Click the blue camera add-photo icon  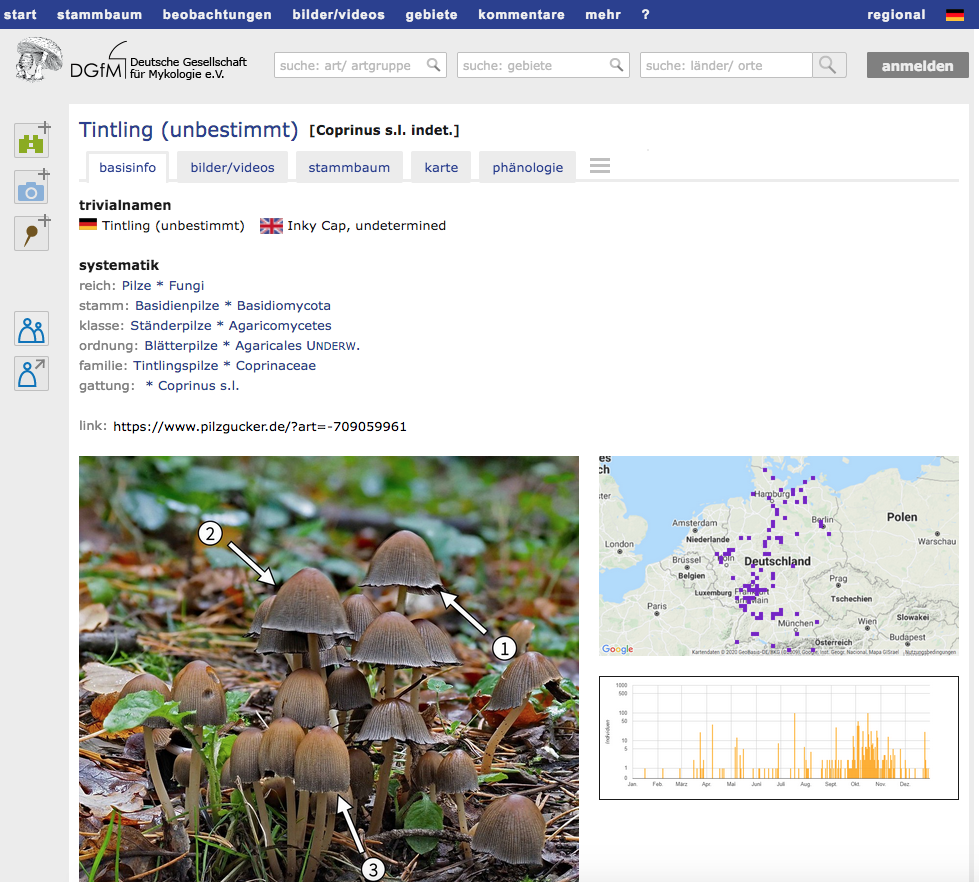tap(32, 188)
